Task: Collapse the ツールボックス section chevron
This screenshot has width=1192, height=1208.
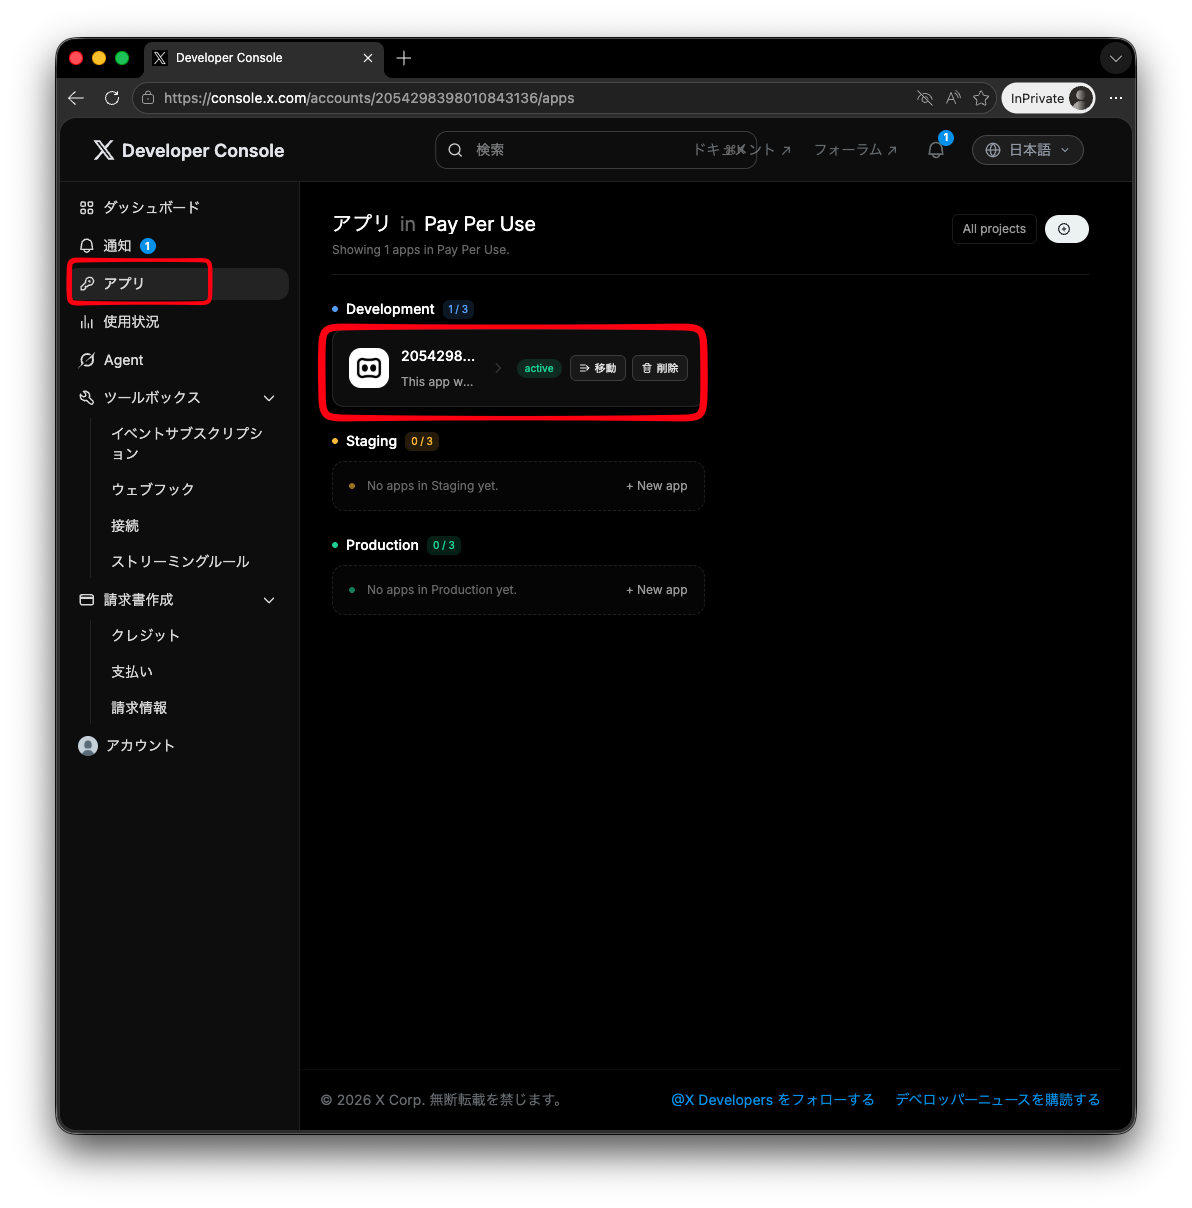Action: (x=269, y=398)
